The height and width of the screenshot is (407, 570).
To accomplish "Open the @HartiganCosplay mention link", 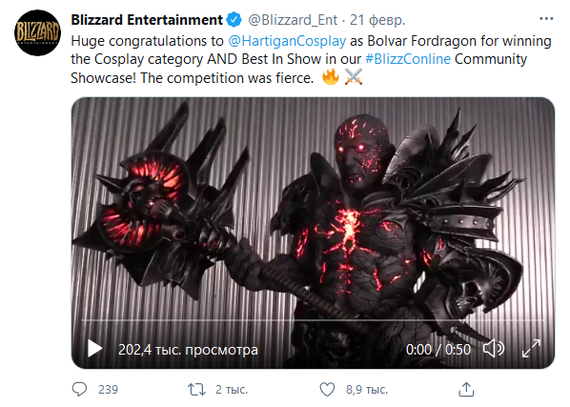I will 287,41.
